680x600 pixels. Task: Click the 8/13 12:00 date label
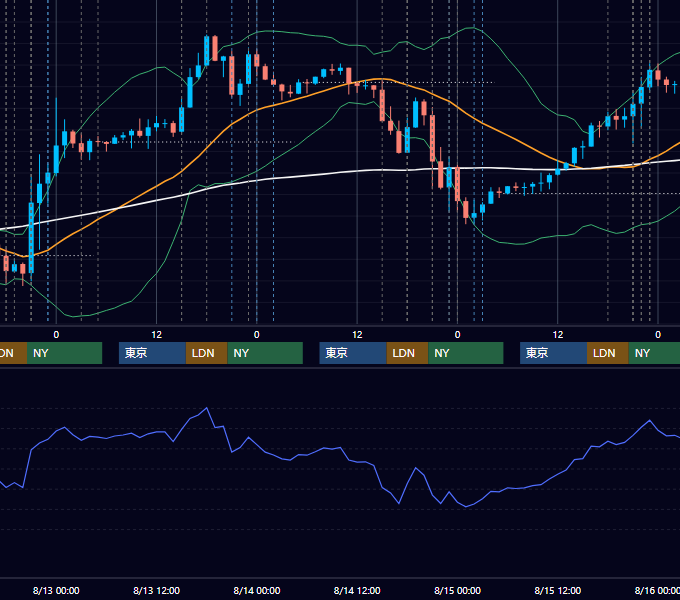(x=156, y=590)
